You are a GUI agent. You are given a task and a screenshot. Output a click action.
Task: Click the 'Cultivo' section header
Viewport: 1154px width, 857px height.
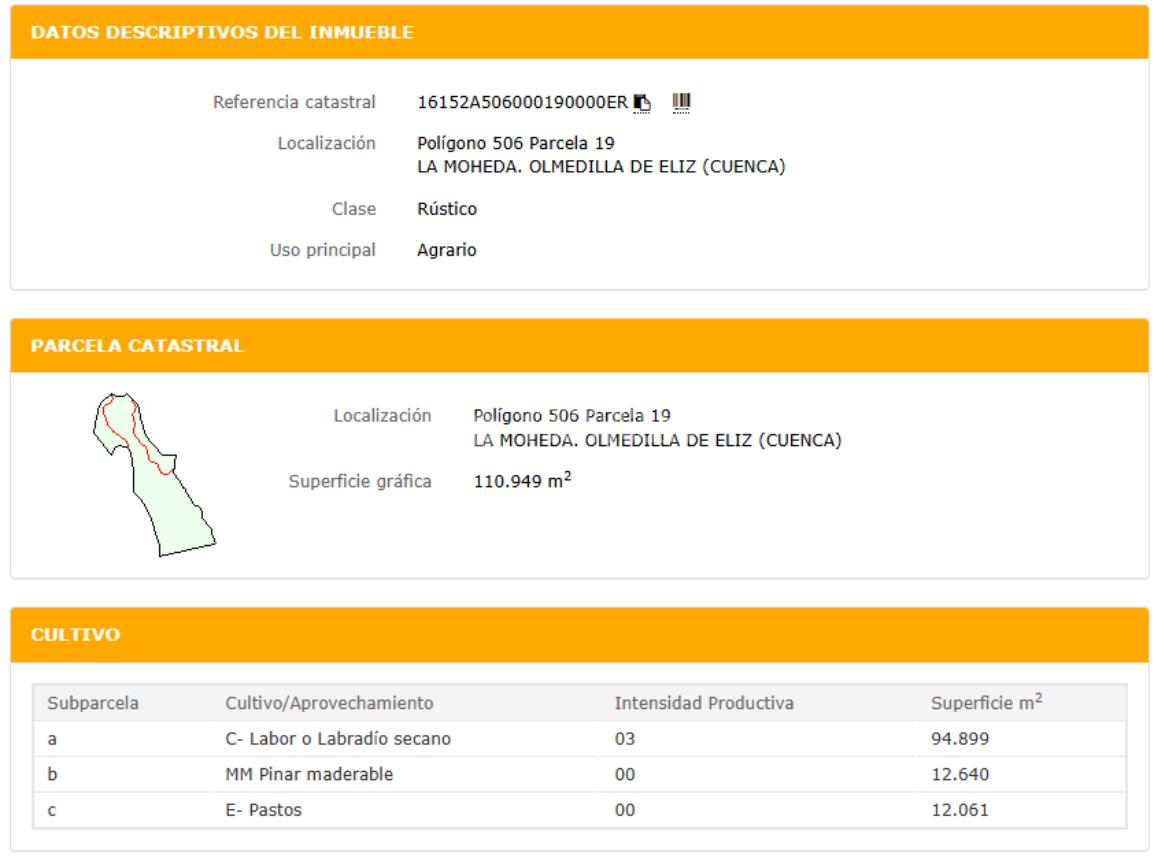(75, 635)
